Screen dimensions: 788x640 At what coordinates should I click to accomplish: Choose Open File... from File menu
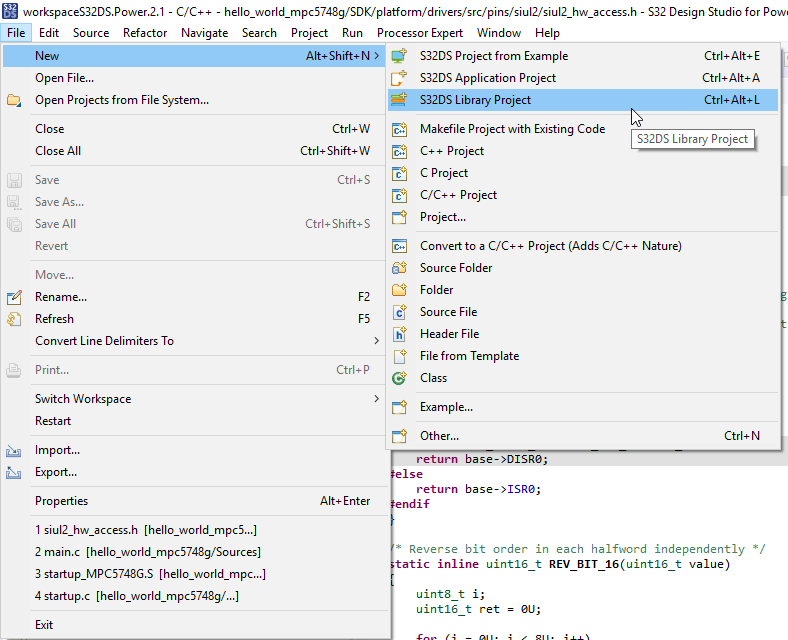coord(196,78)
